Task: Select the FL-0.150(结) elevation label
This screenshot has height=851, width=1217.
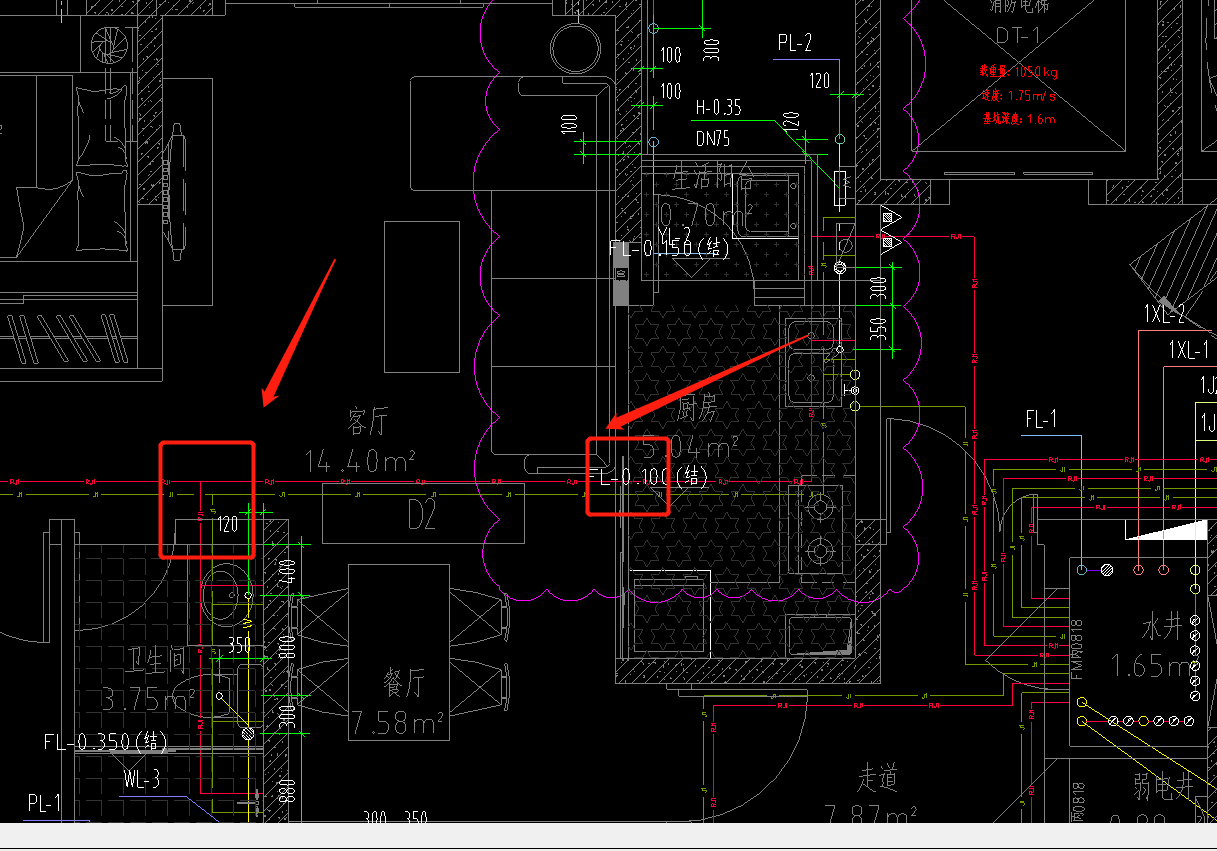Action: click(x=670, y=248)
